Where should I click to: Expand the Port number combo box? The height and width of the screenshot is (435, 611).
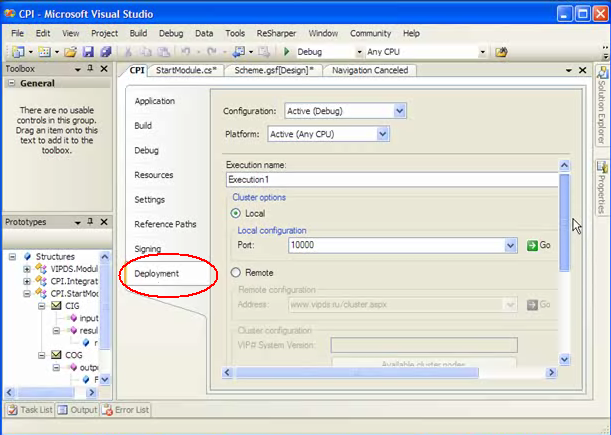tap(510, 245)
